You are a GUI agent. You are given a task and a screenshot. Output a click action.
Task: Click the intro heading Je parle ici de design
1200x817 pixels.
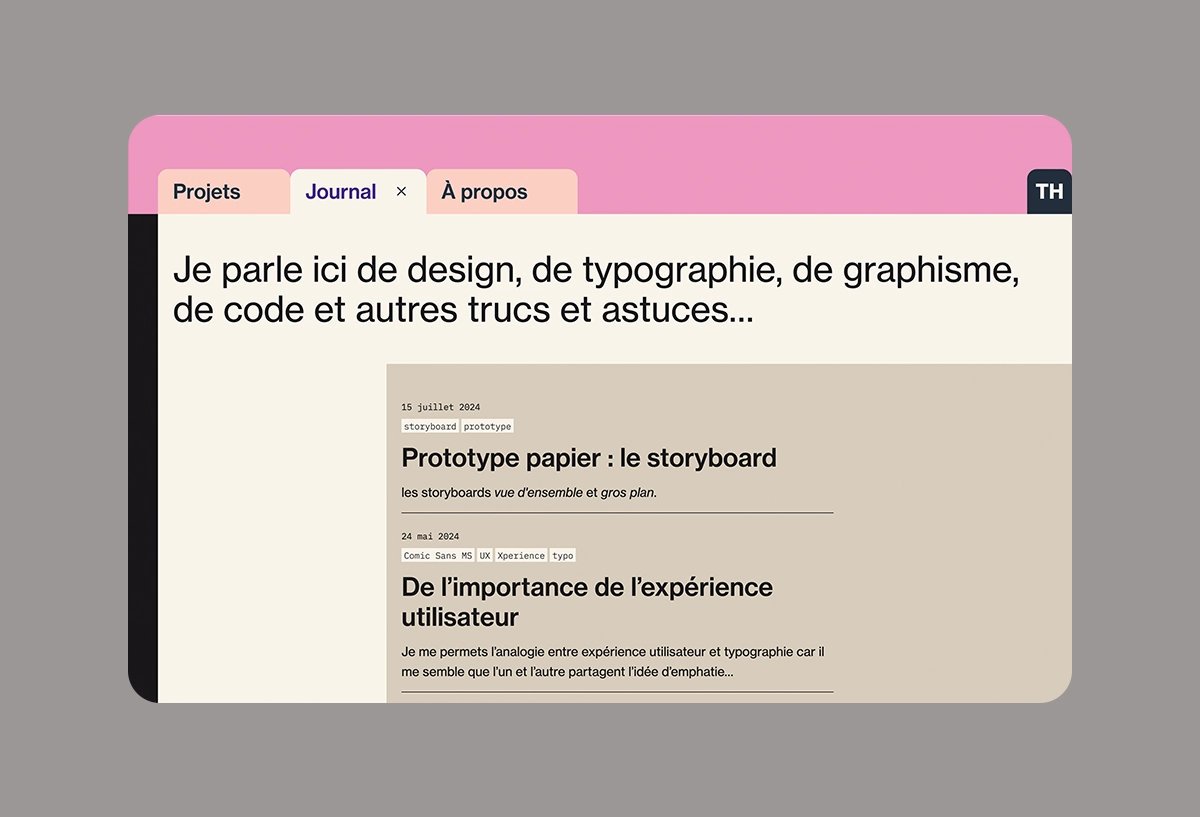[596, 290]
